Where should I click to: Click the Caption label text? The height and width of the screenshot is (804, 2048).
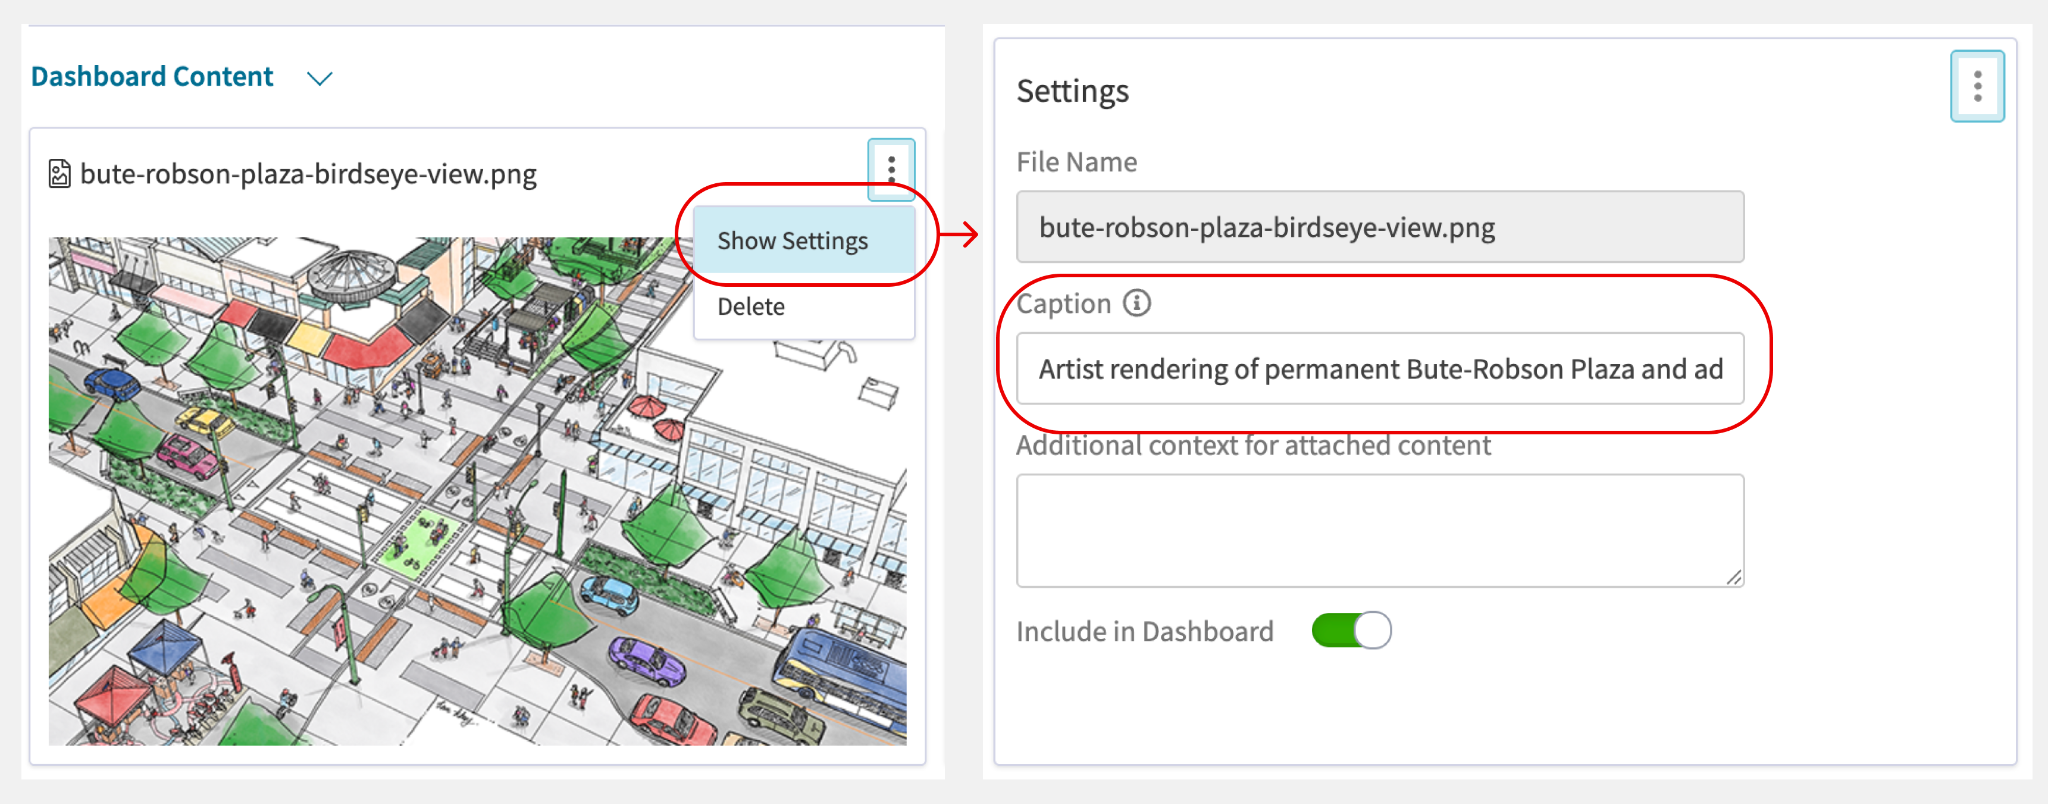click(1064, 303)
